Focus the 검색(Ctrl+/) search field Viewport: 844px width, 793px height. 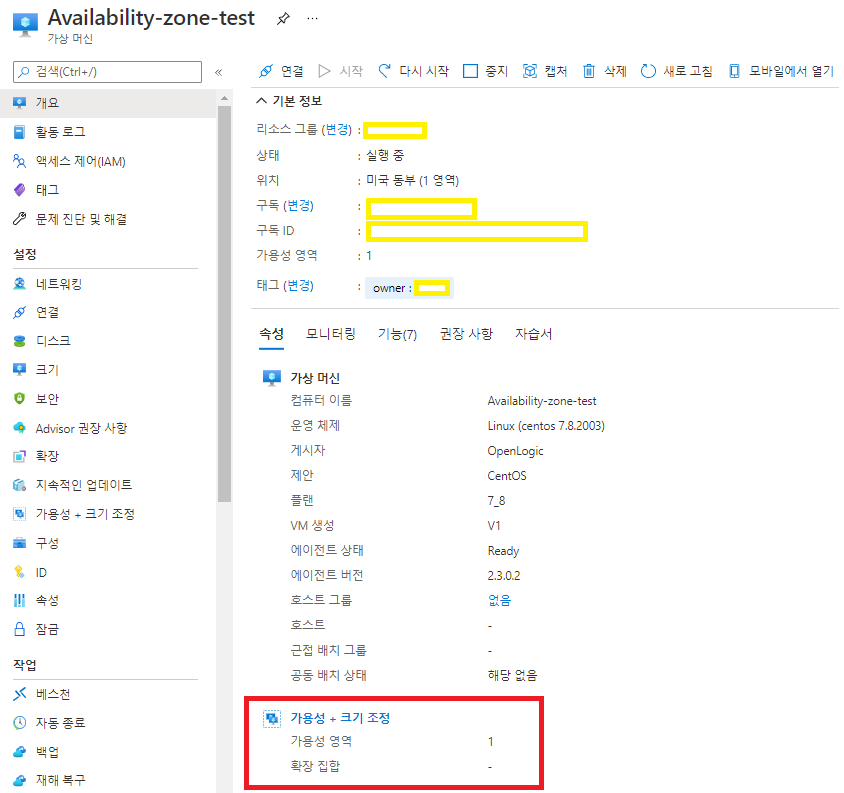pyautogui.click(x=108, y=72)
